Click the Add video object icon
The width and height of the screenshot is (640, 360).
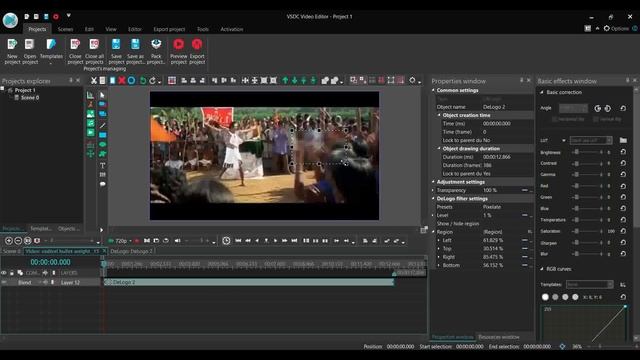(x=91, y=133)
